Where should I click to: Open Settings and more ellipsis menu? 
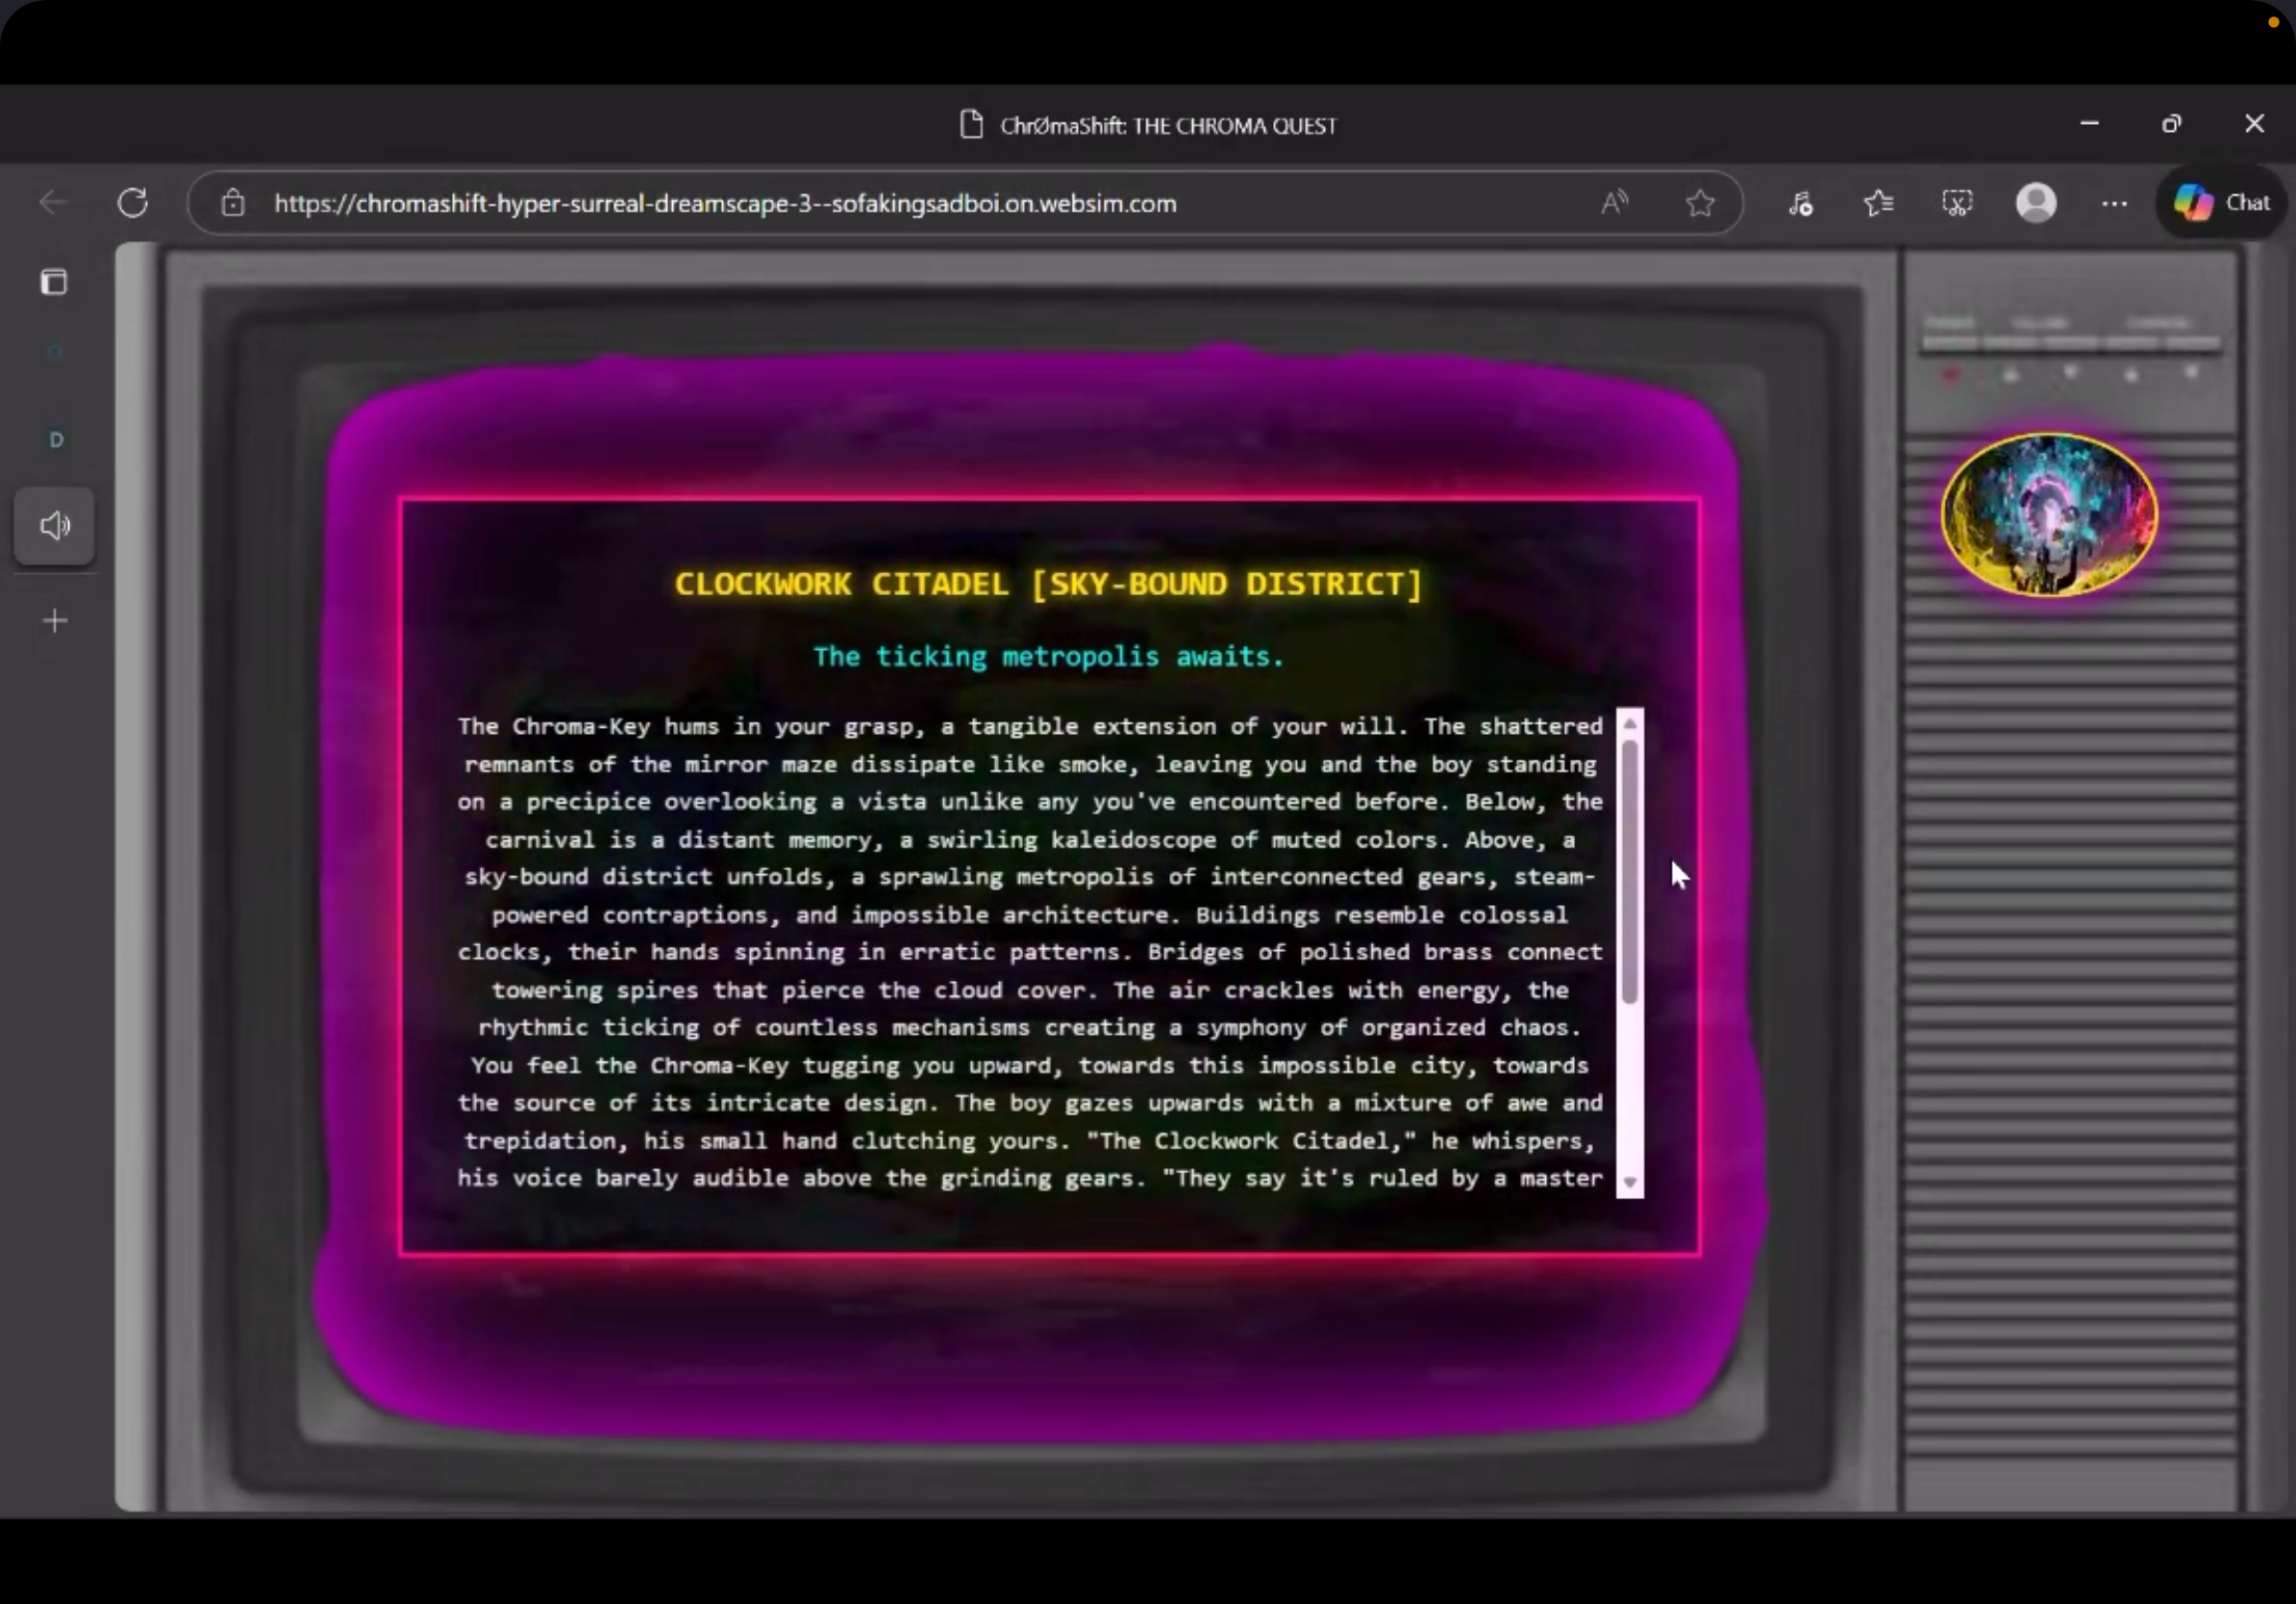[2114, 203]
